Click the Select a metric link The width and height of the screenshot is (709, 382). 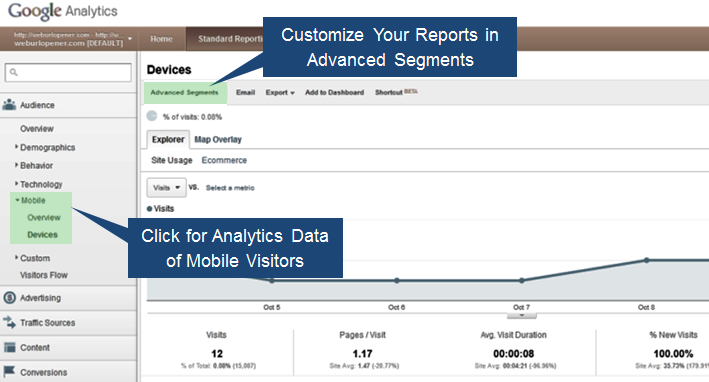(230, 188)
